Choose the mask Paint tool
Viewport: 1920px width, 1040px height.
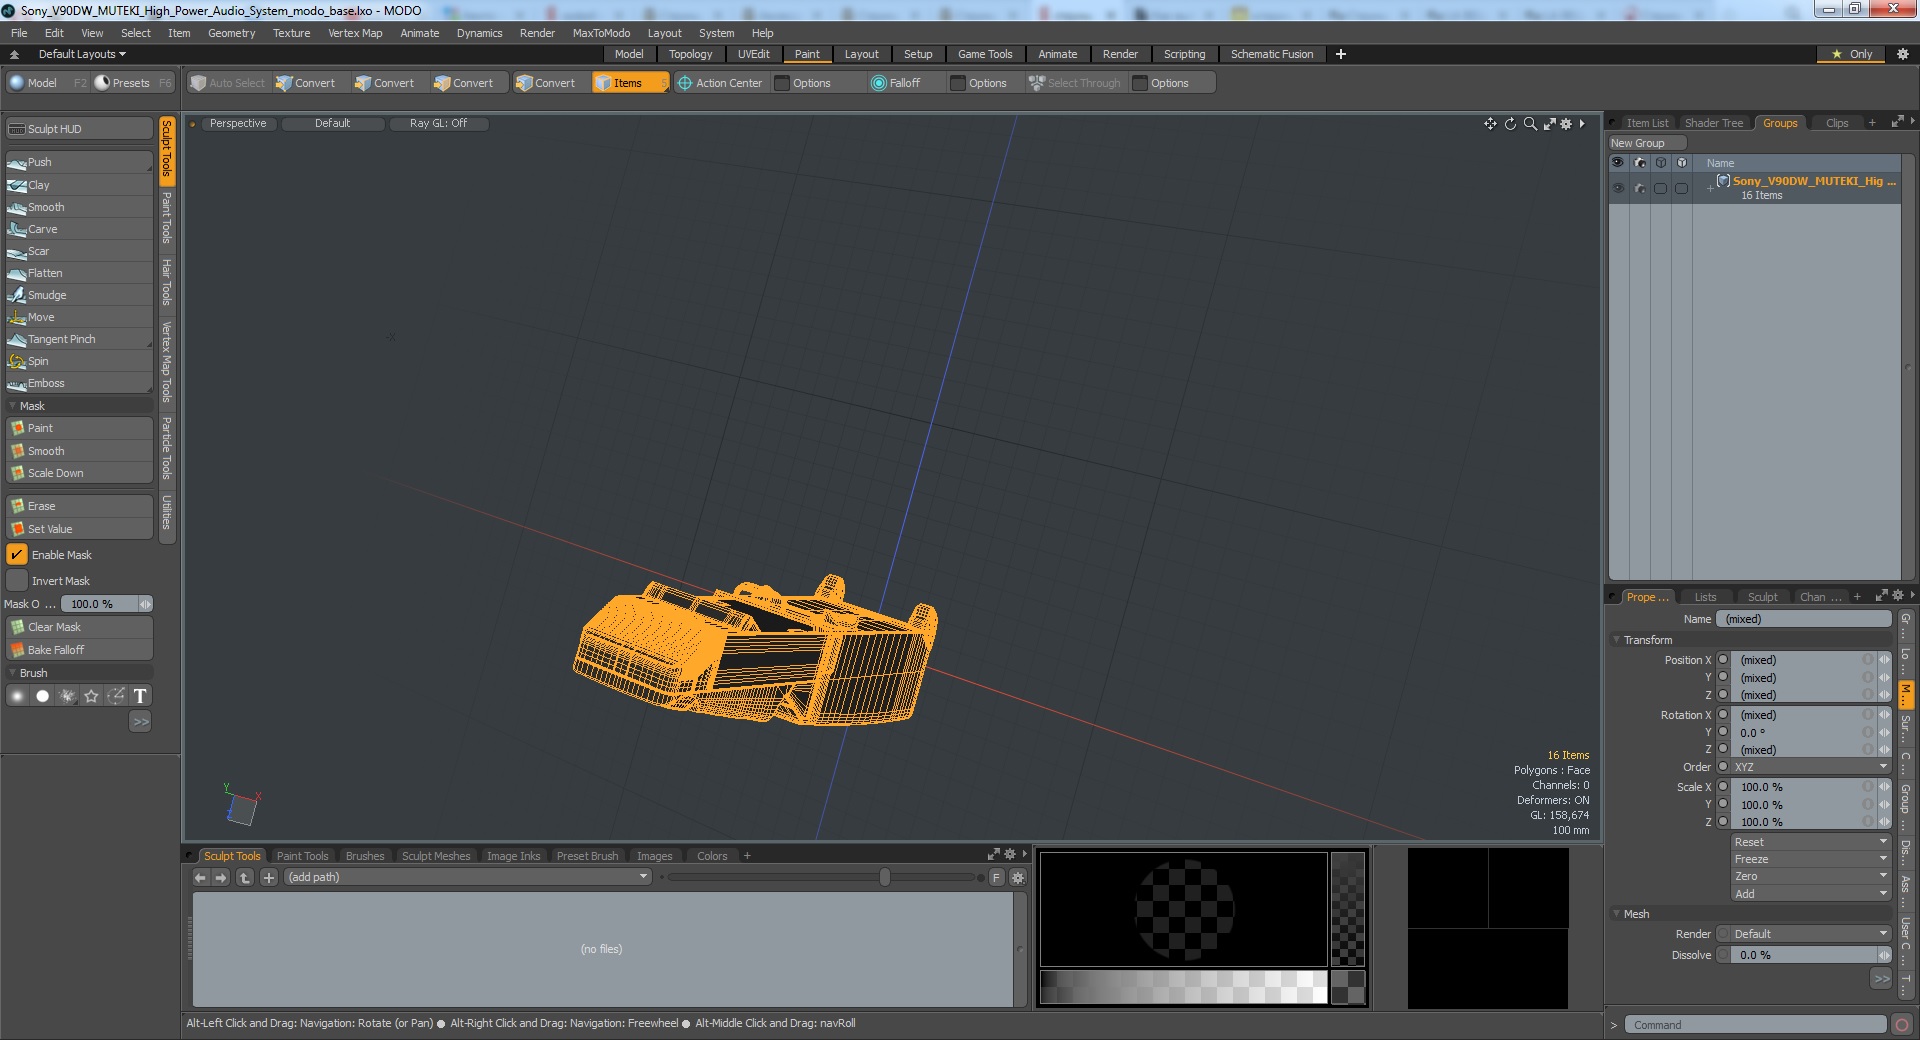coord(78,428)
